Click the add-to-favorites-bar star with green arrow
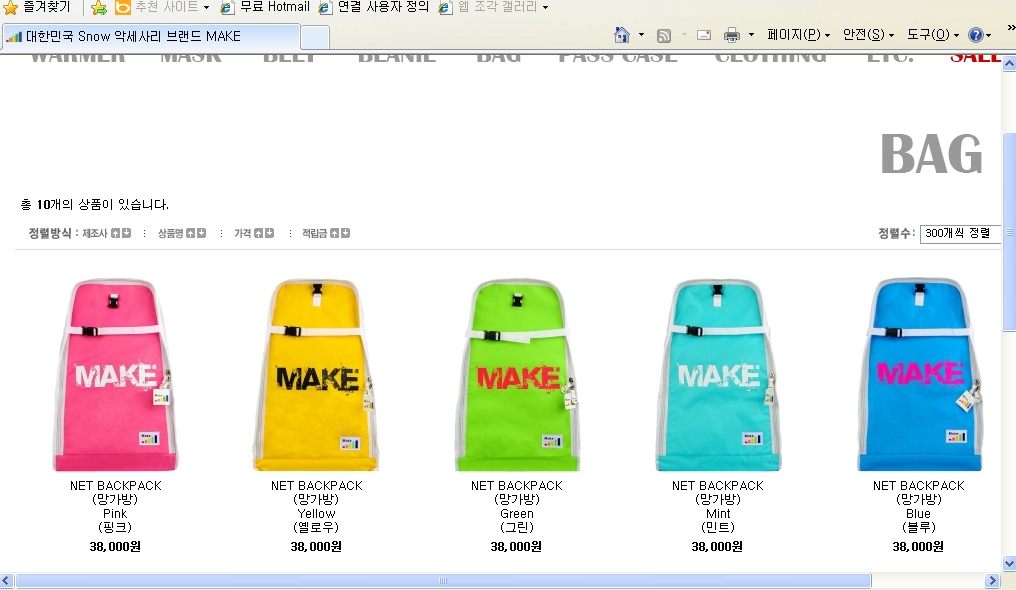 pyautogui.click(x=98, y=8)
